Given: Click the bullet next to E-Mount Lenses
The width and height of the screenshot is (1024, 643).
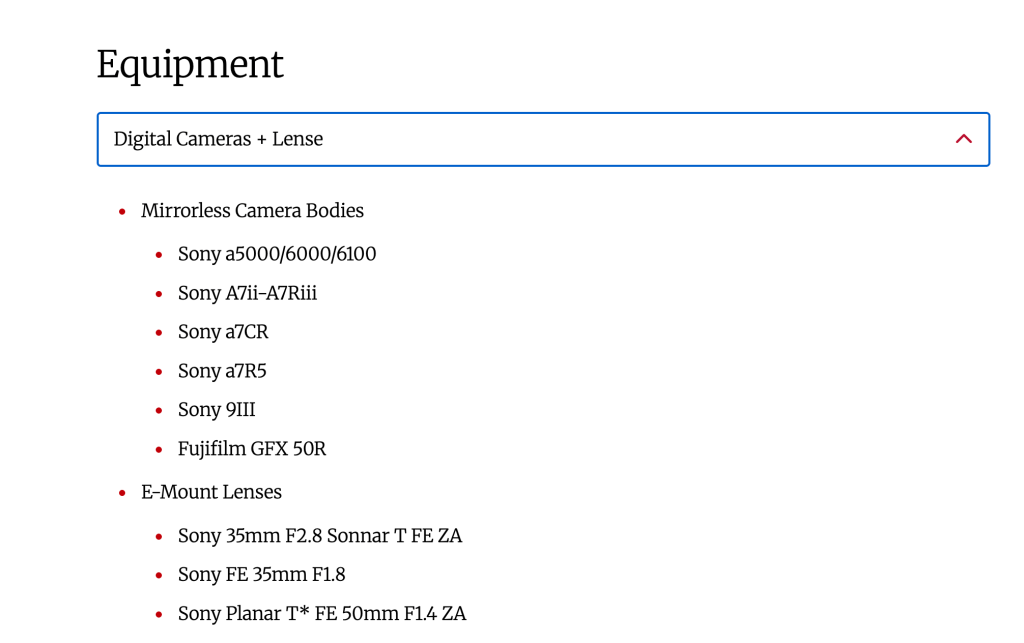Looking at the screenshot, I should [121, 492].
